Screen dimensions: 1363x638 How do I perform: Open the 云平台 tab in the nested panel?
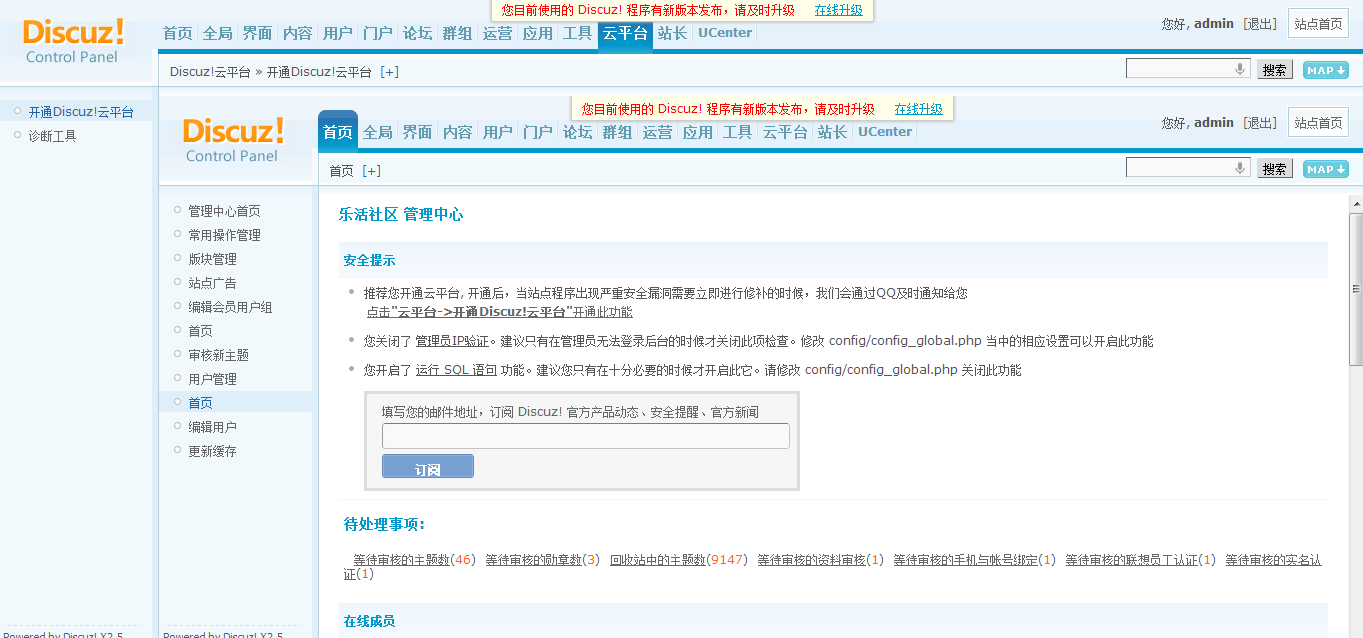point(785,132)
